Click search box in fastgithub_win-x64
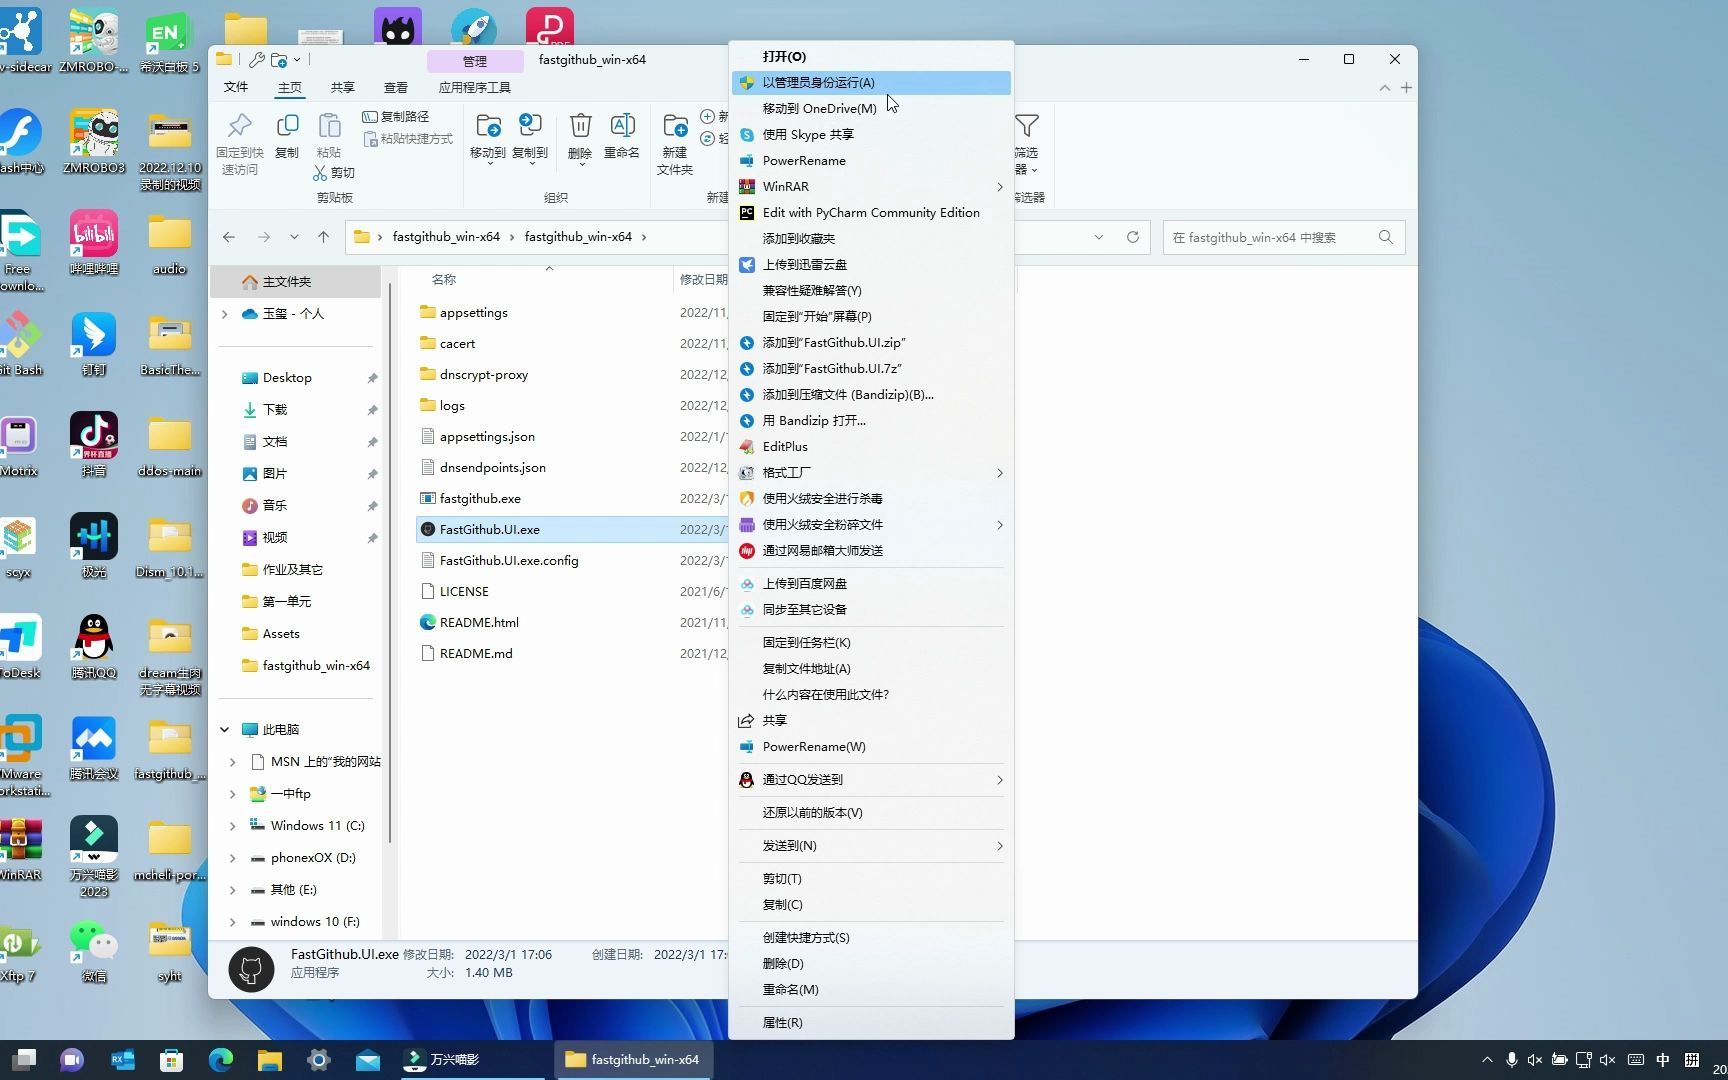Image resolution: width=1728 pixels, height=1080 pixels. [x=1284, y=238]
